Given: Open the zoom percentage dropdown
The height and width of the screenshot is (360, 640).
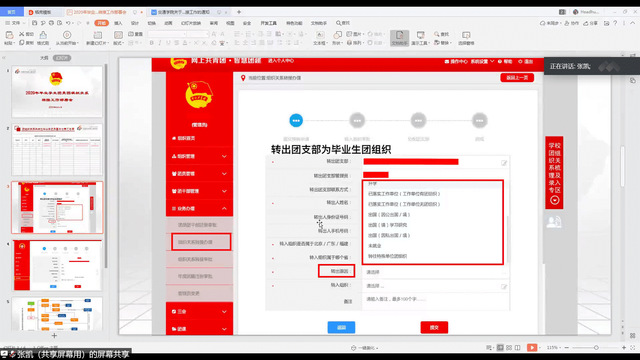Looking at the screenshot, I should tap(553, 347).
